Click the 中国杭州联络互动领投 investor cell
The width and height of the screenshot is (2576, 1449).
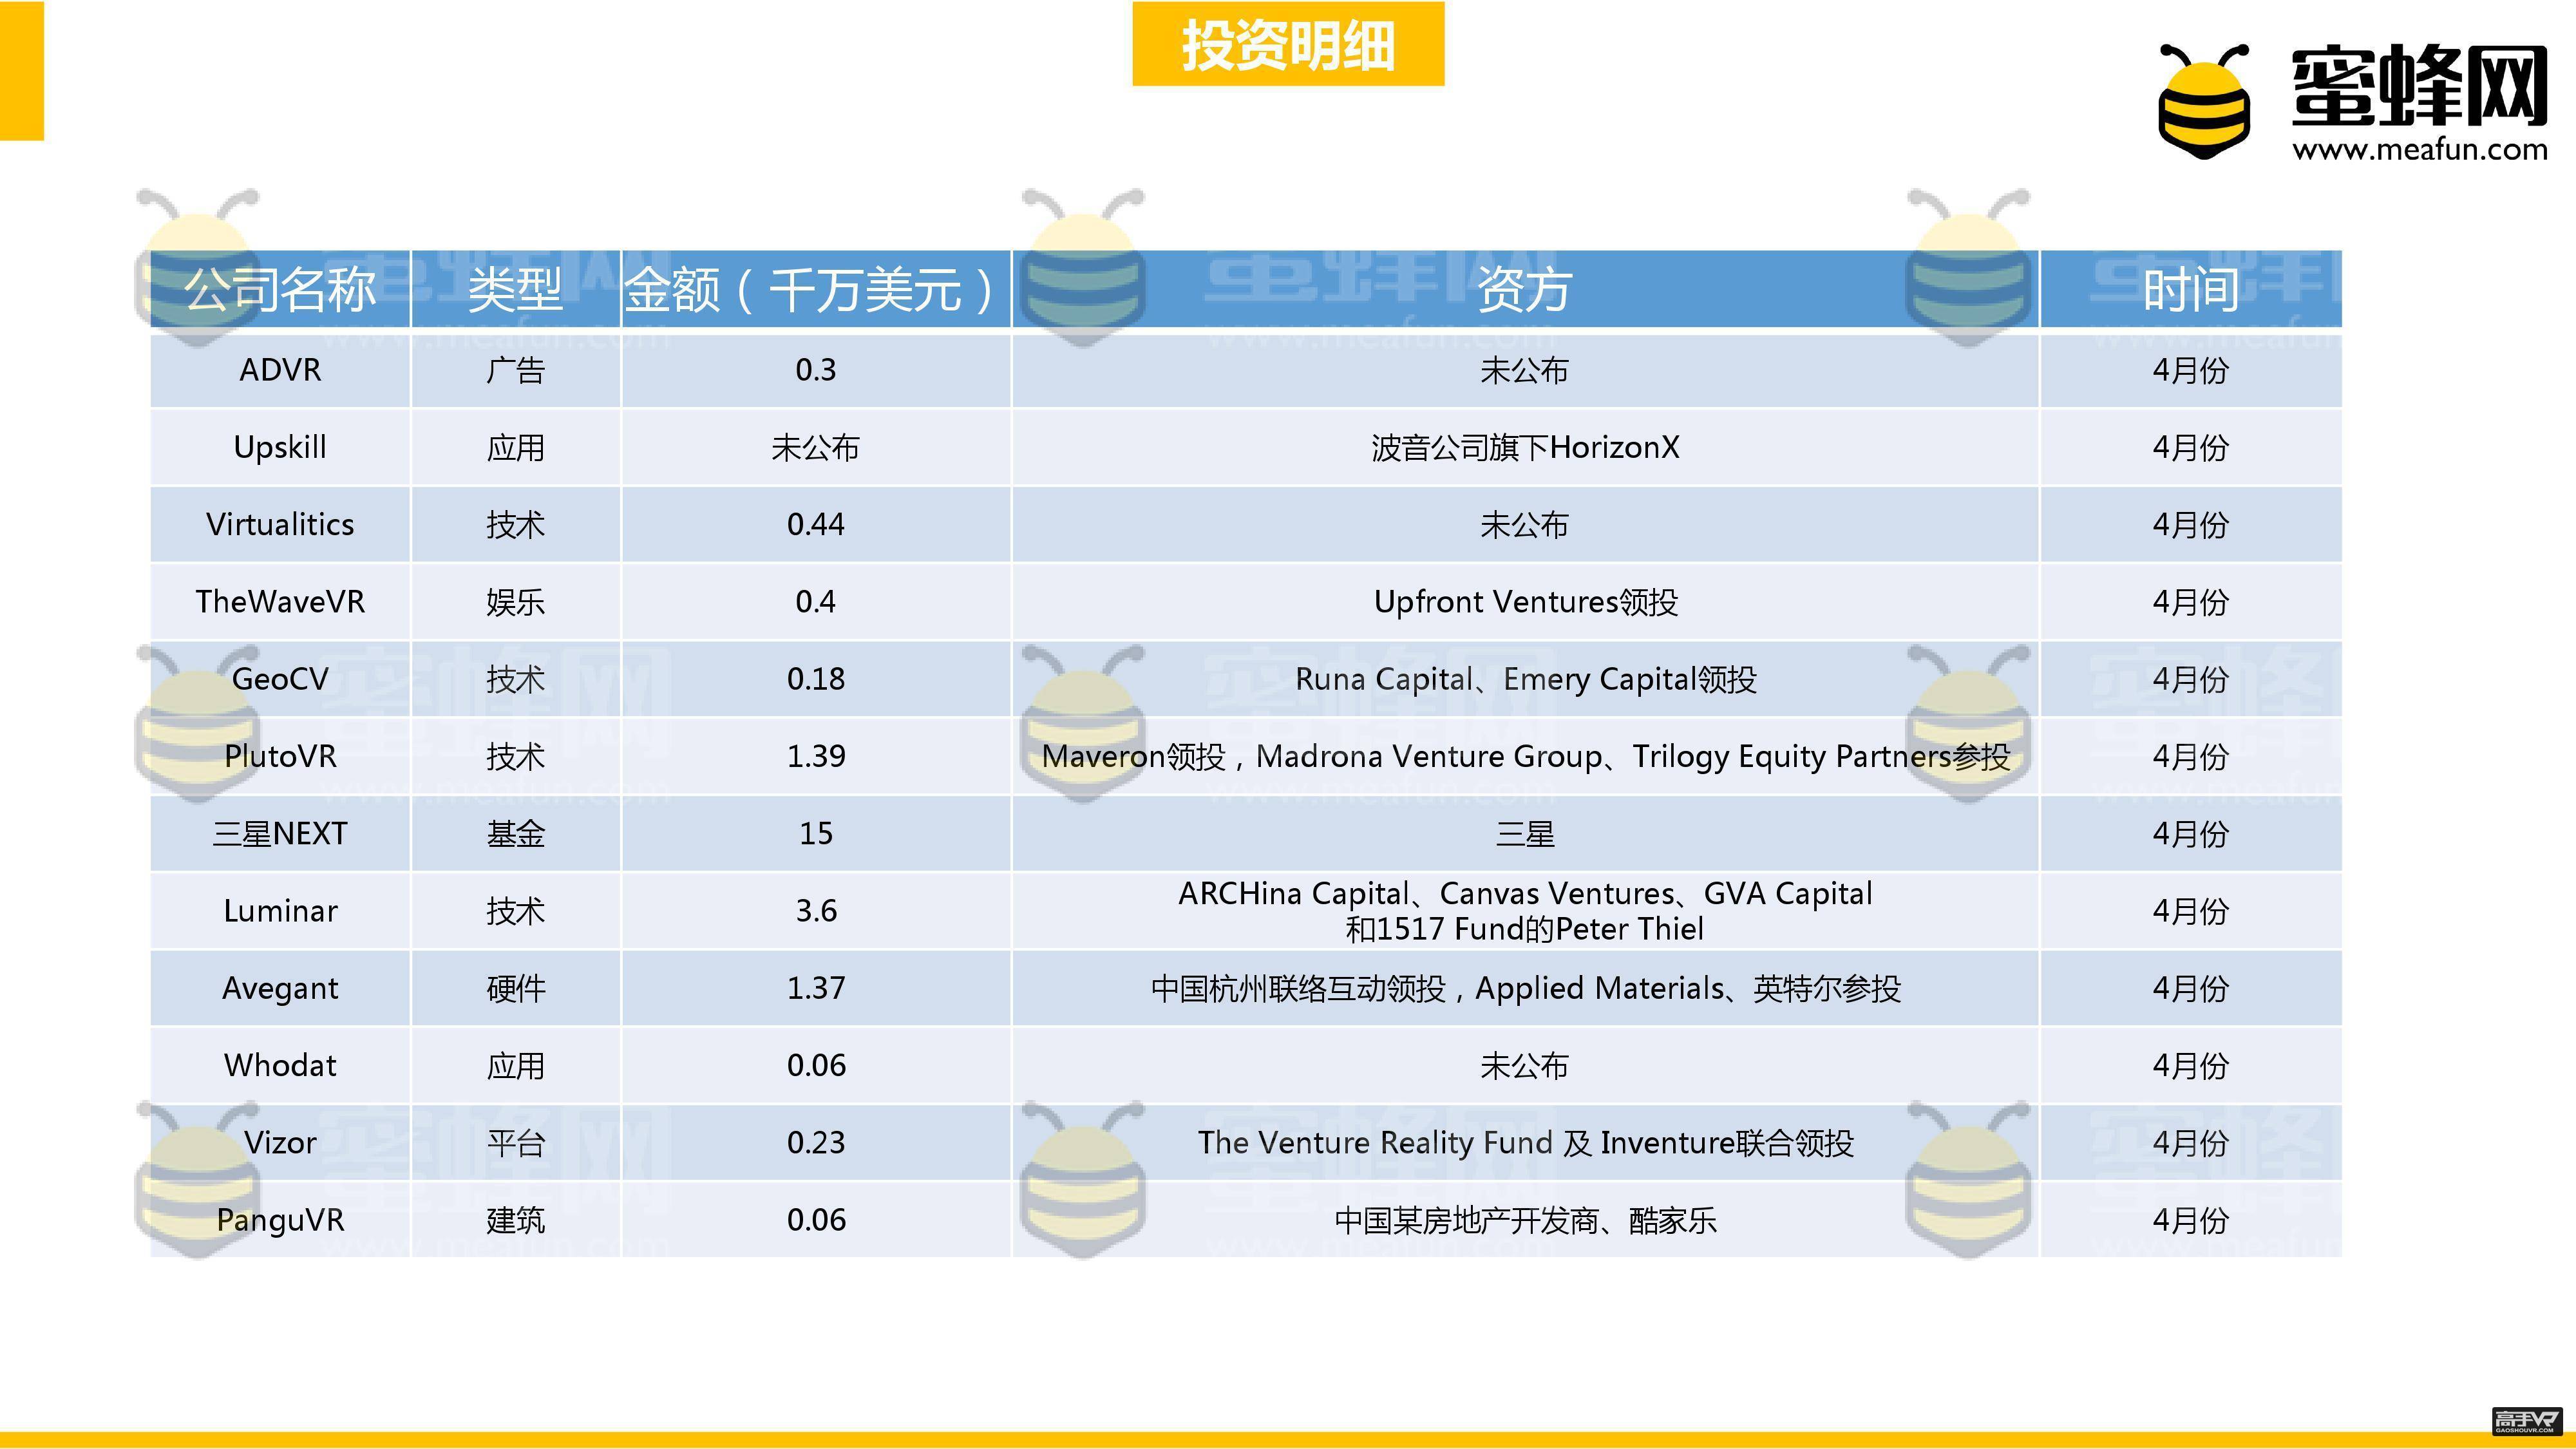pyautogui.click(x=1525, y=988)
